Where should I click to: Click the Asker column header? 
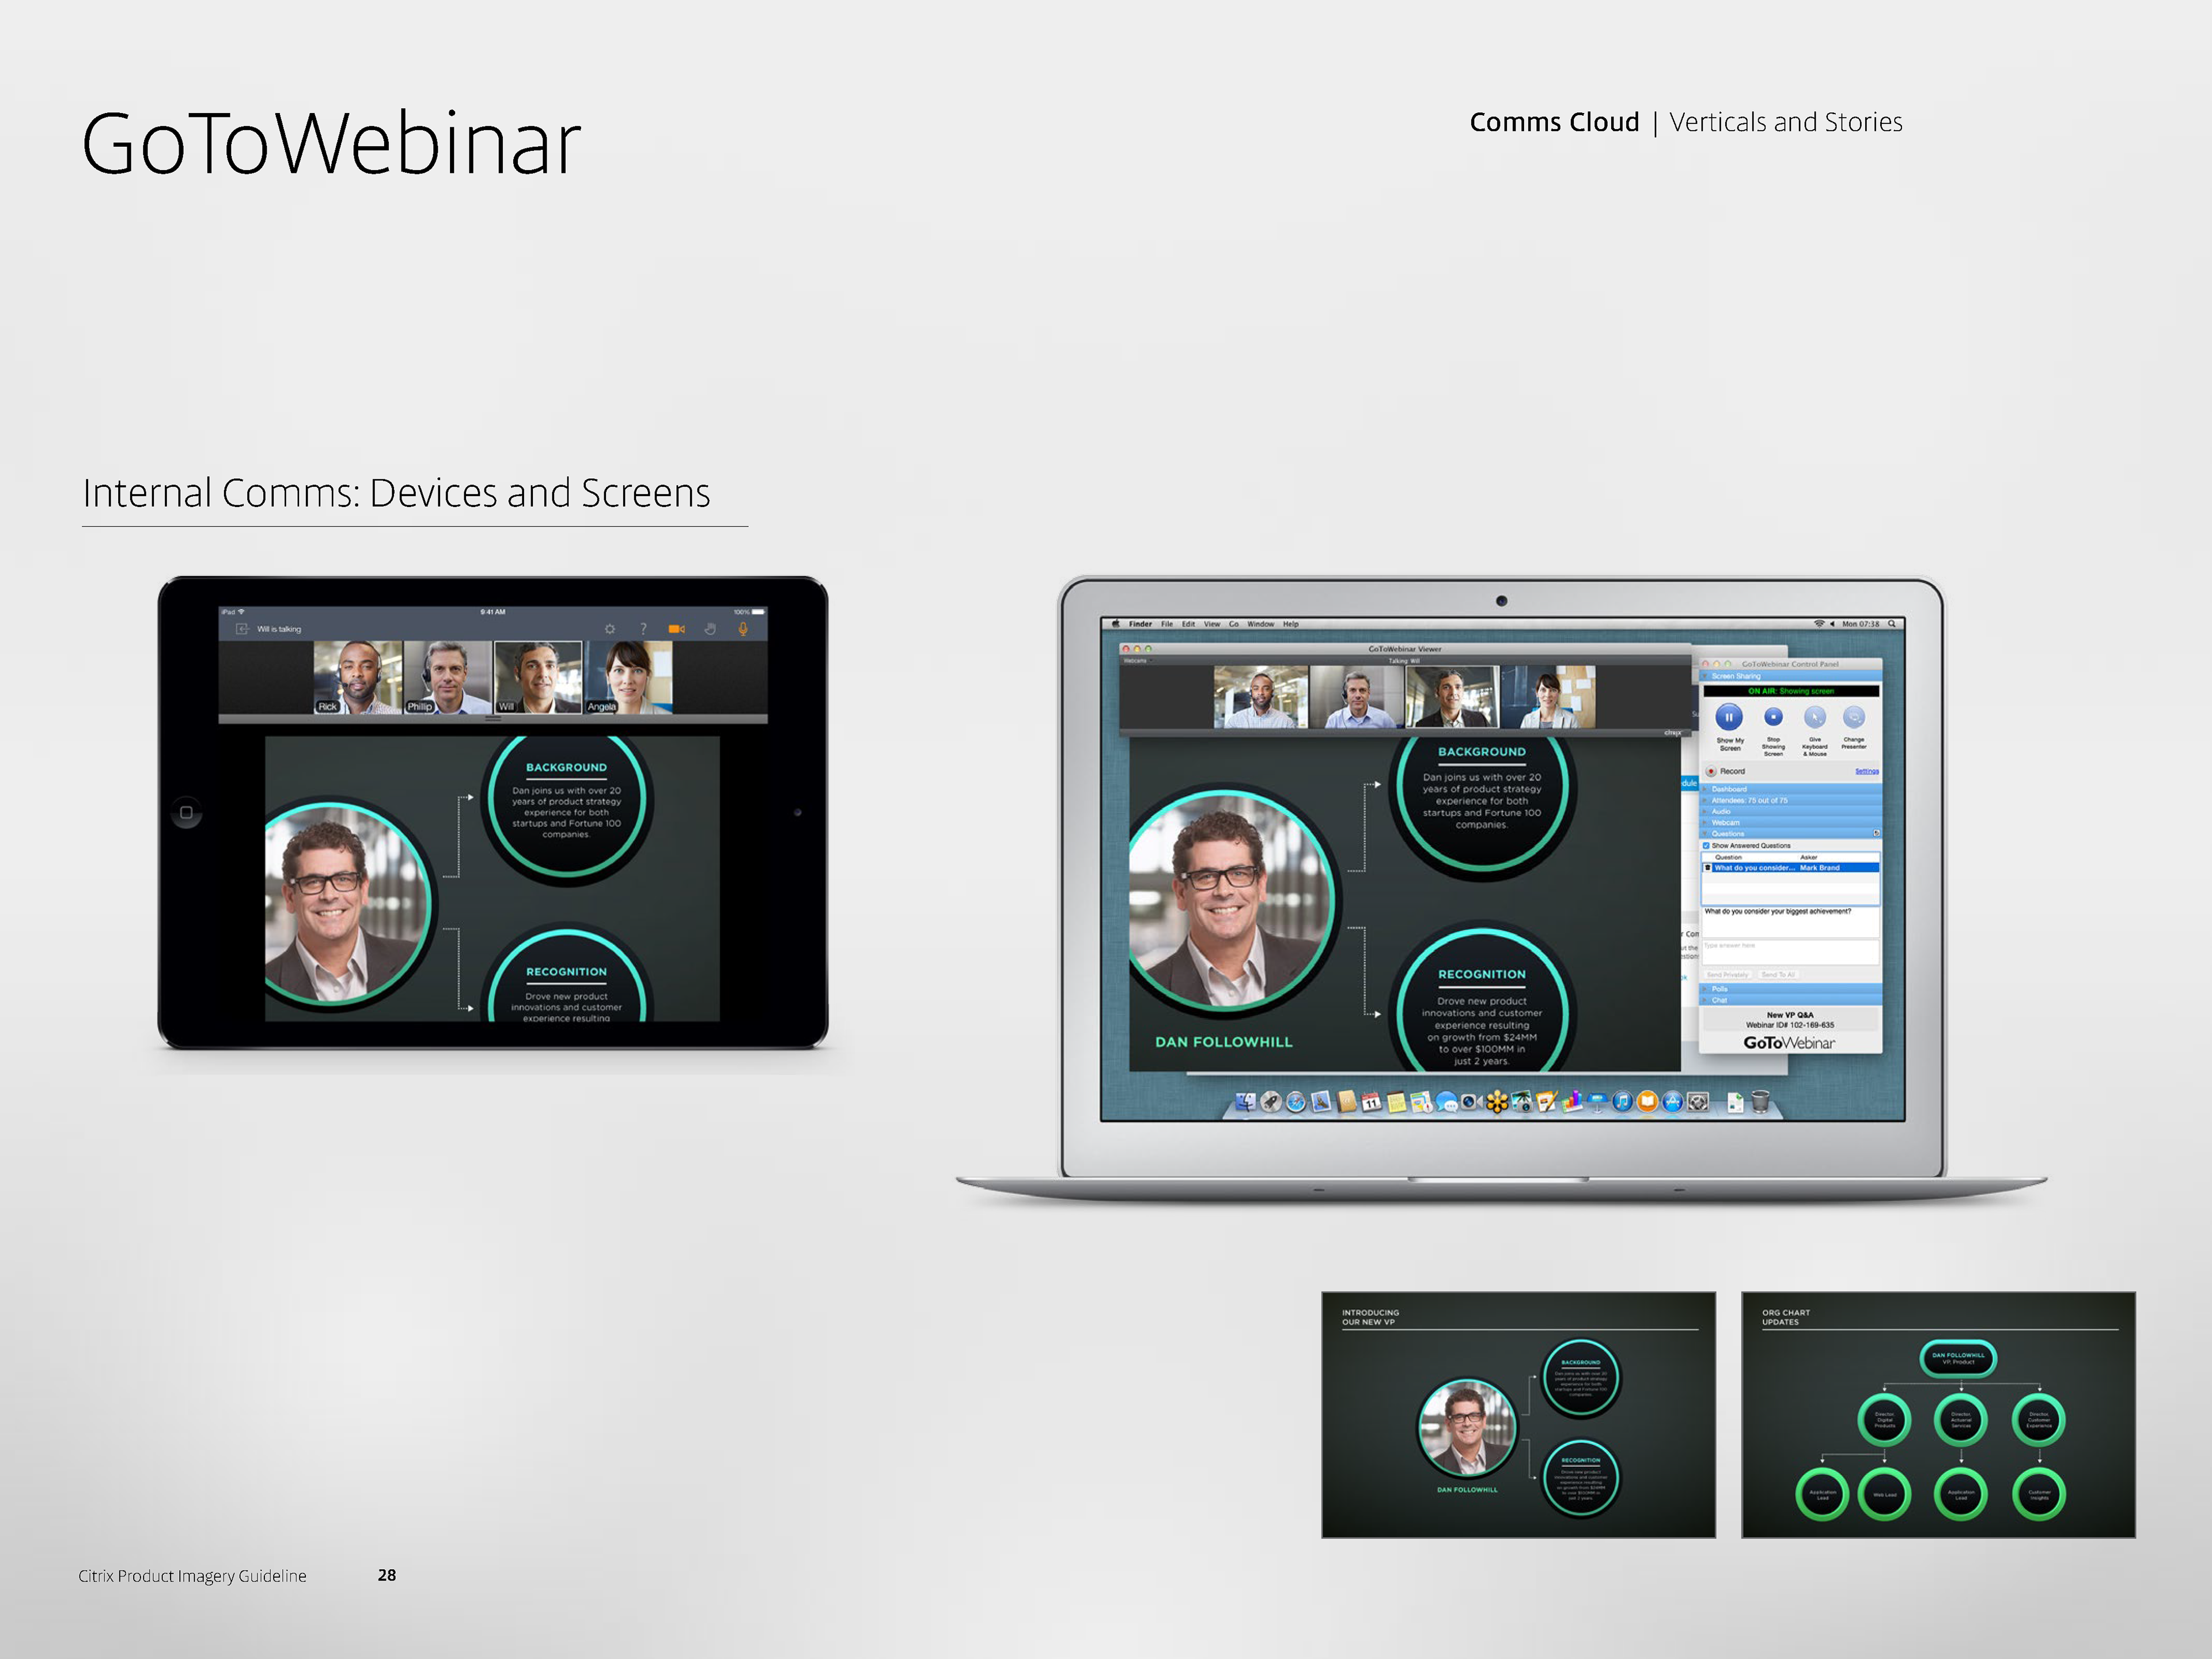tap(1808, 857)
